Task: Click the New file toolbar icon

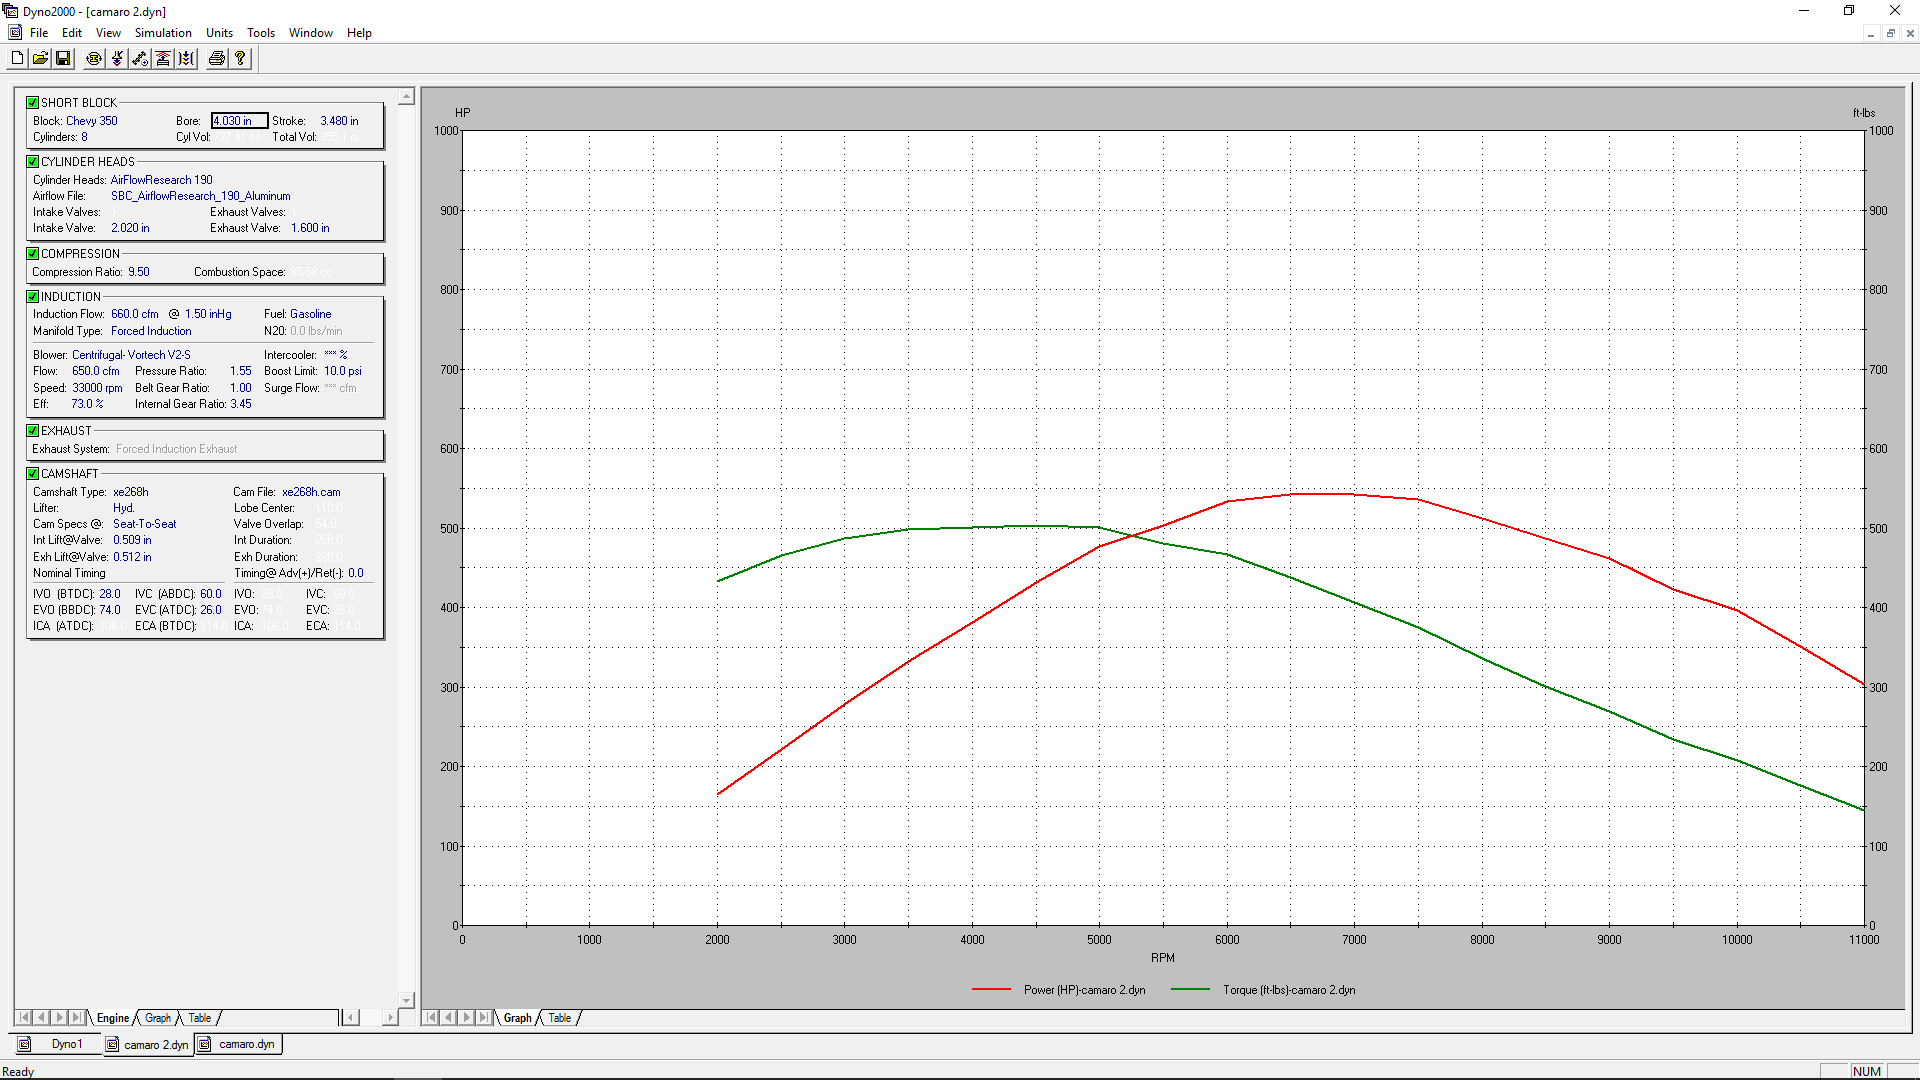Action: [x=17, y=59]
